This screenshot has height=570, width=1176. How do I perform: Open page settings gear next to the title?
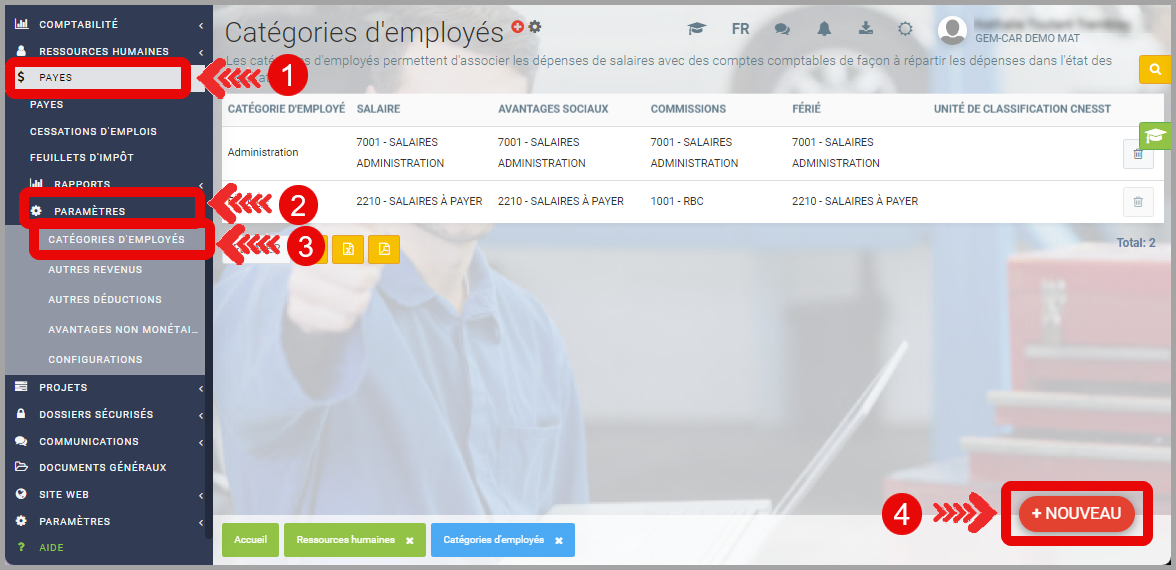click(535, 27)
